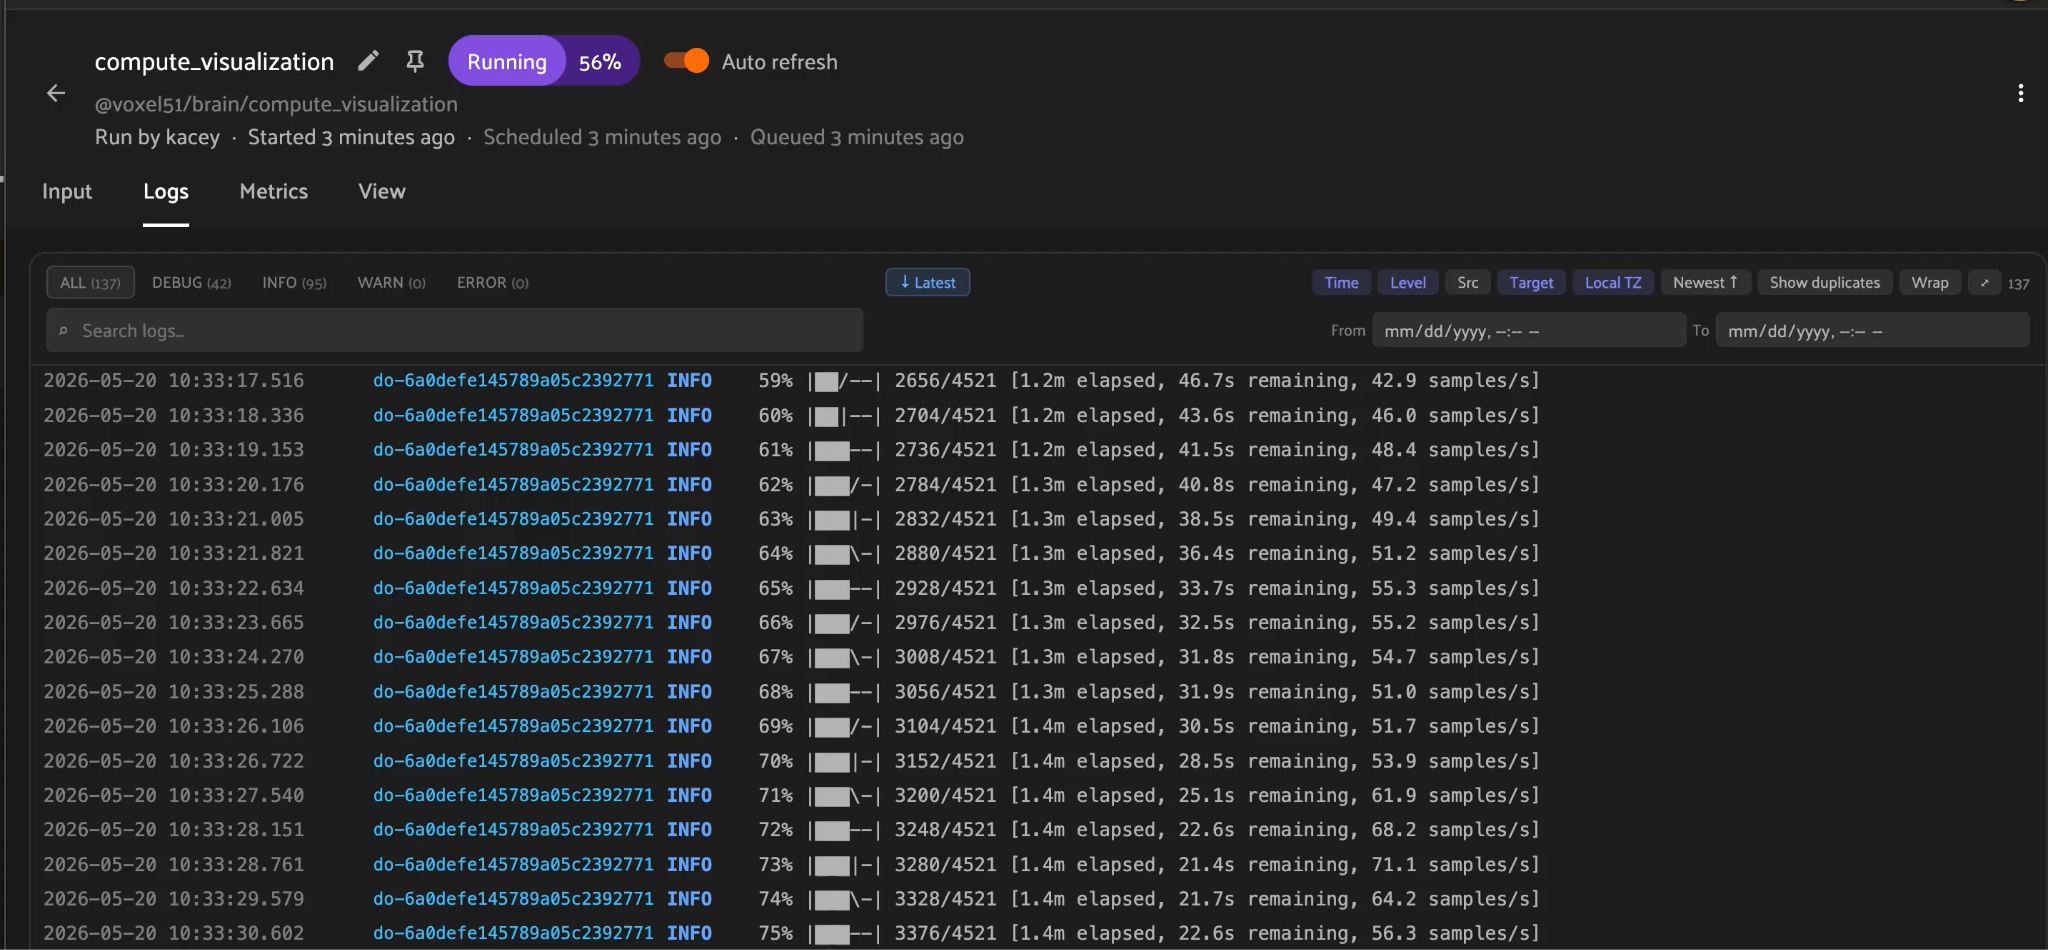Filter logs by ERROR (0)

point(492,283)
